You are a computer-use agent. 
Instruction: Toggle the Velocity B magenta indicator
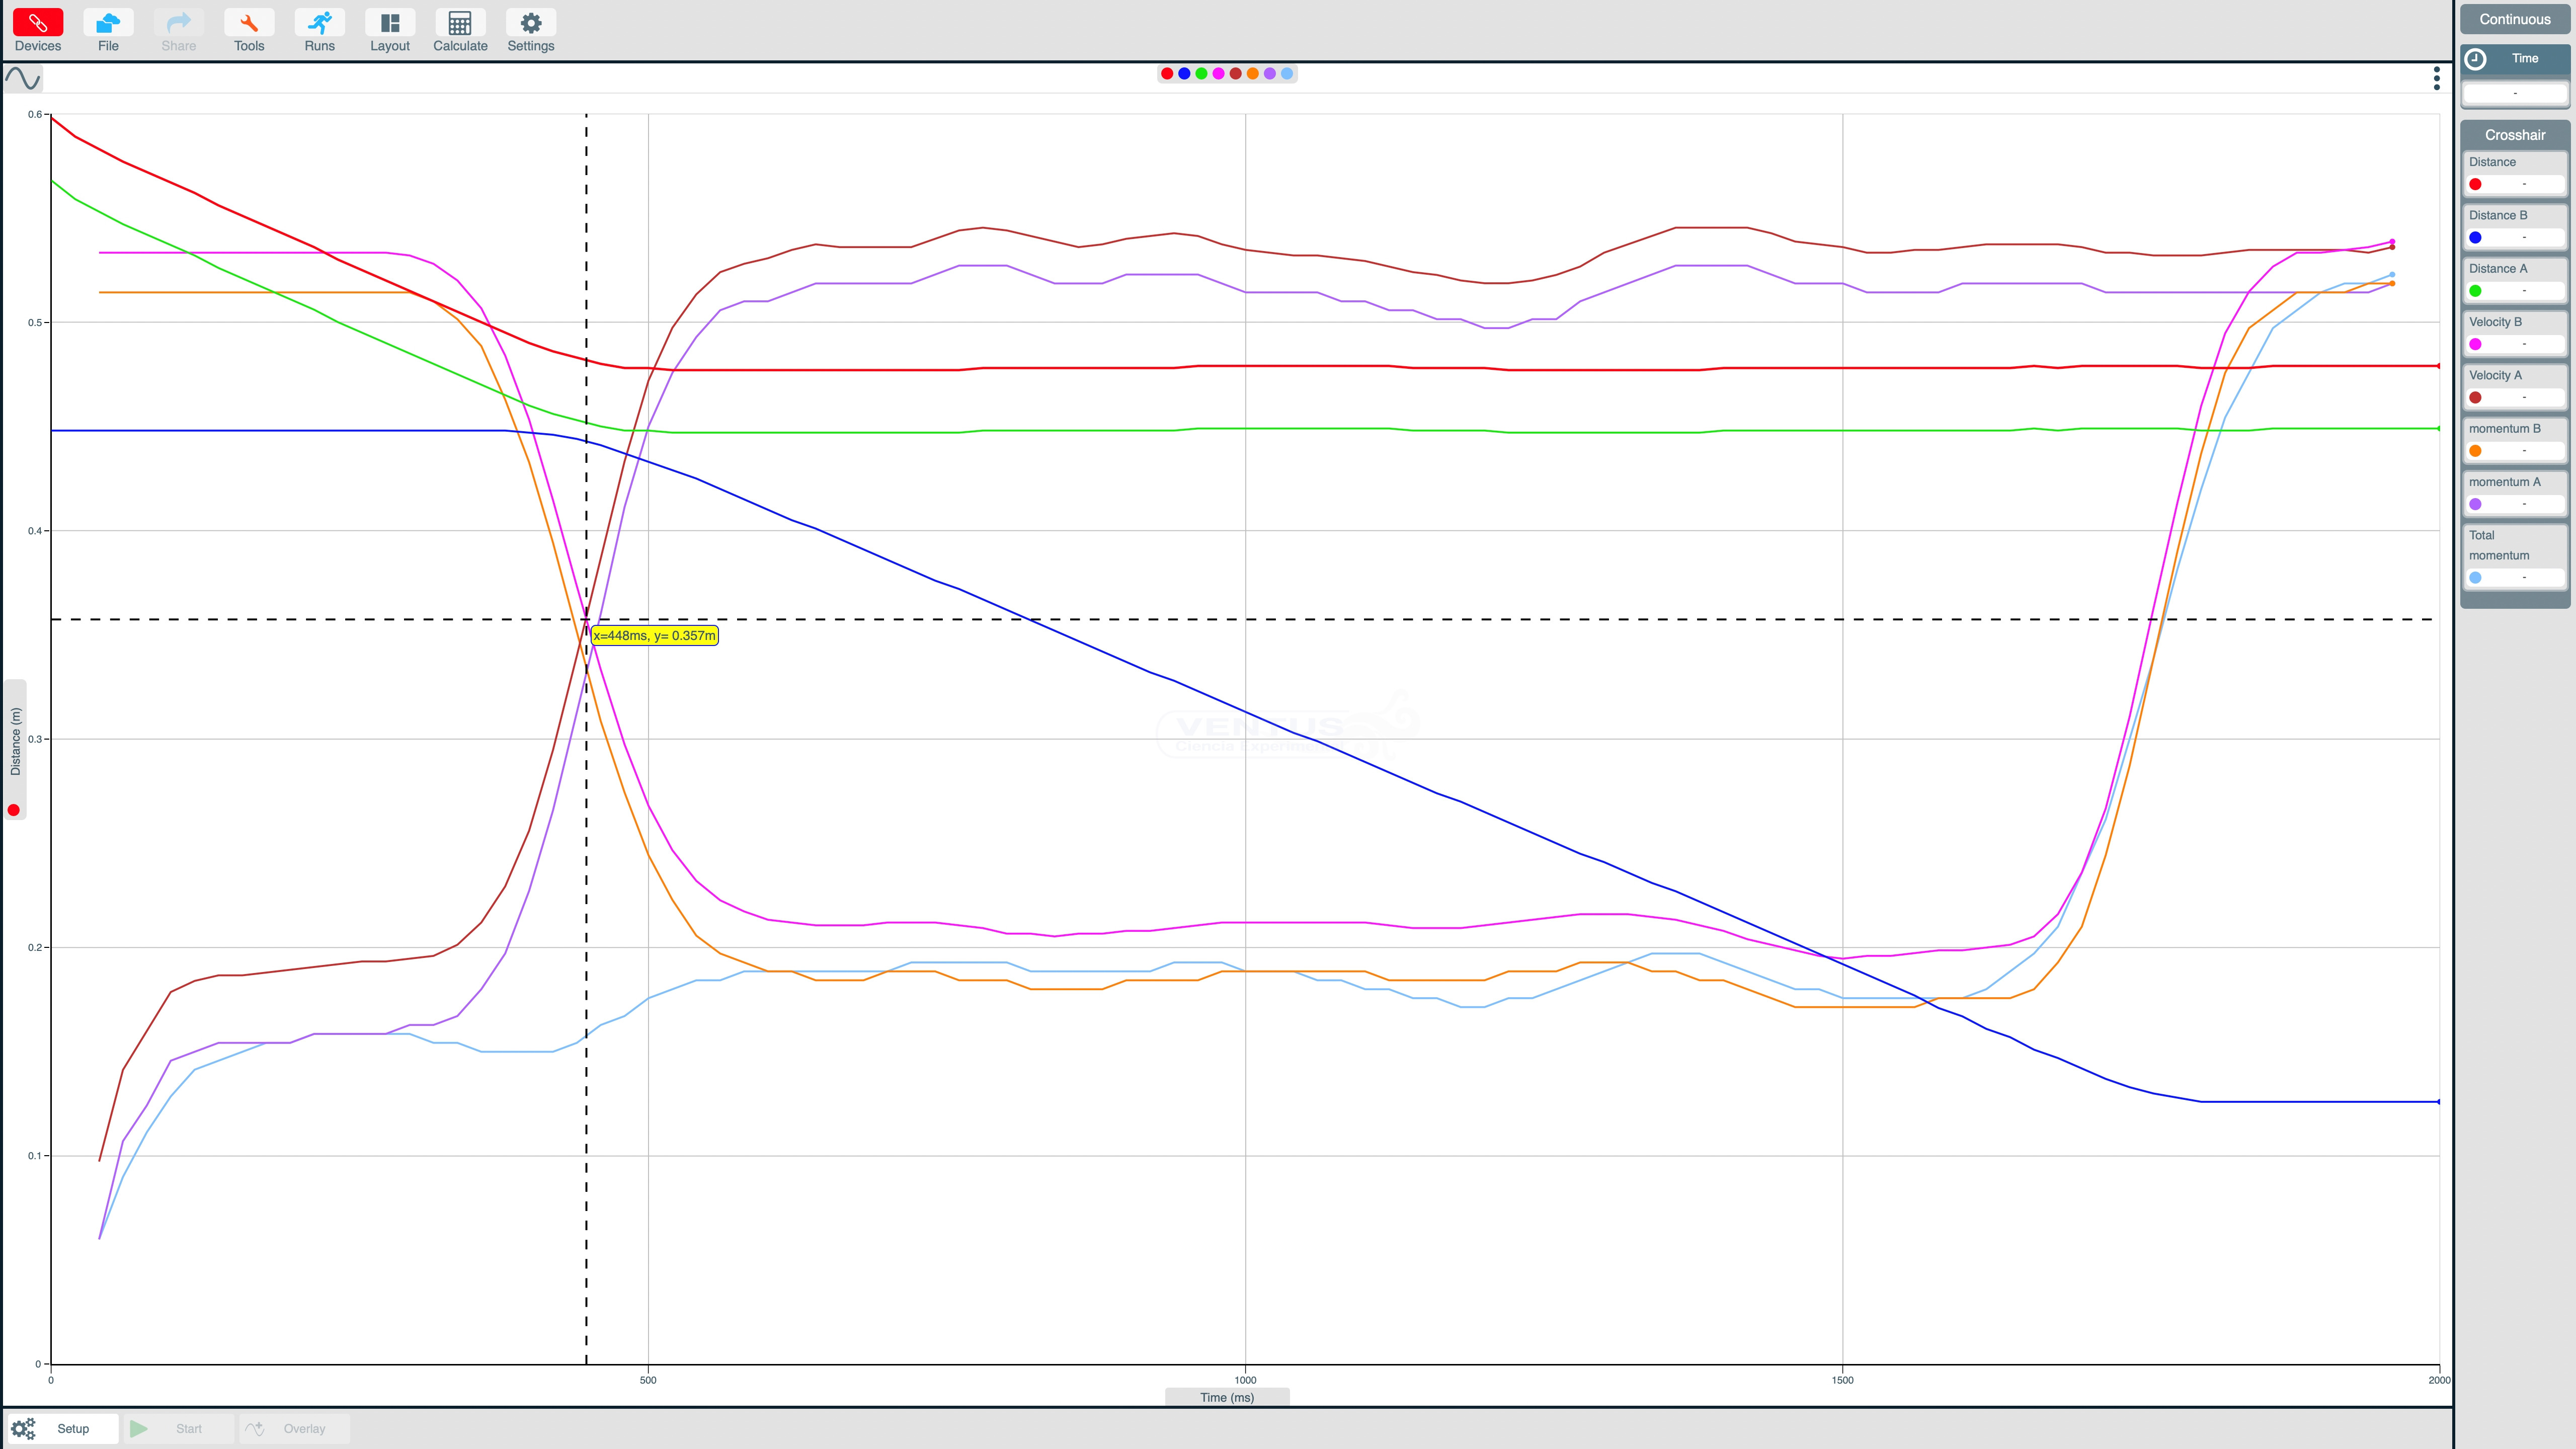tap(2475, 344)
